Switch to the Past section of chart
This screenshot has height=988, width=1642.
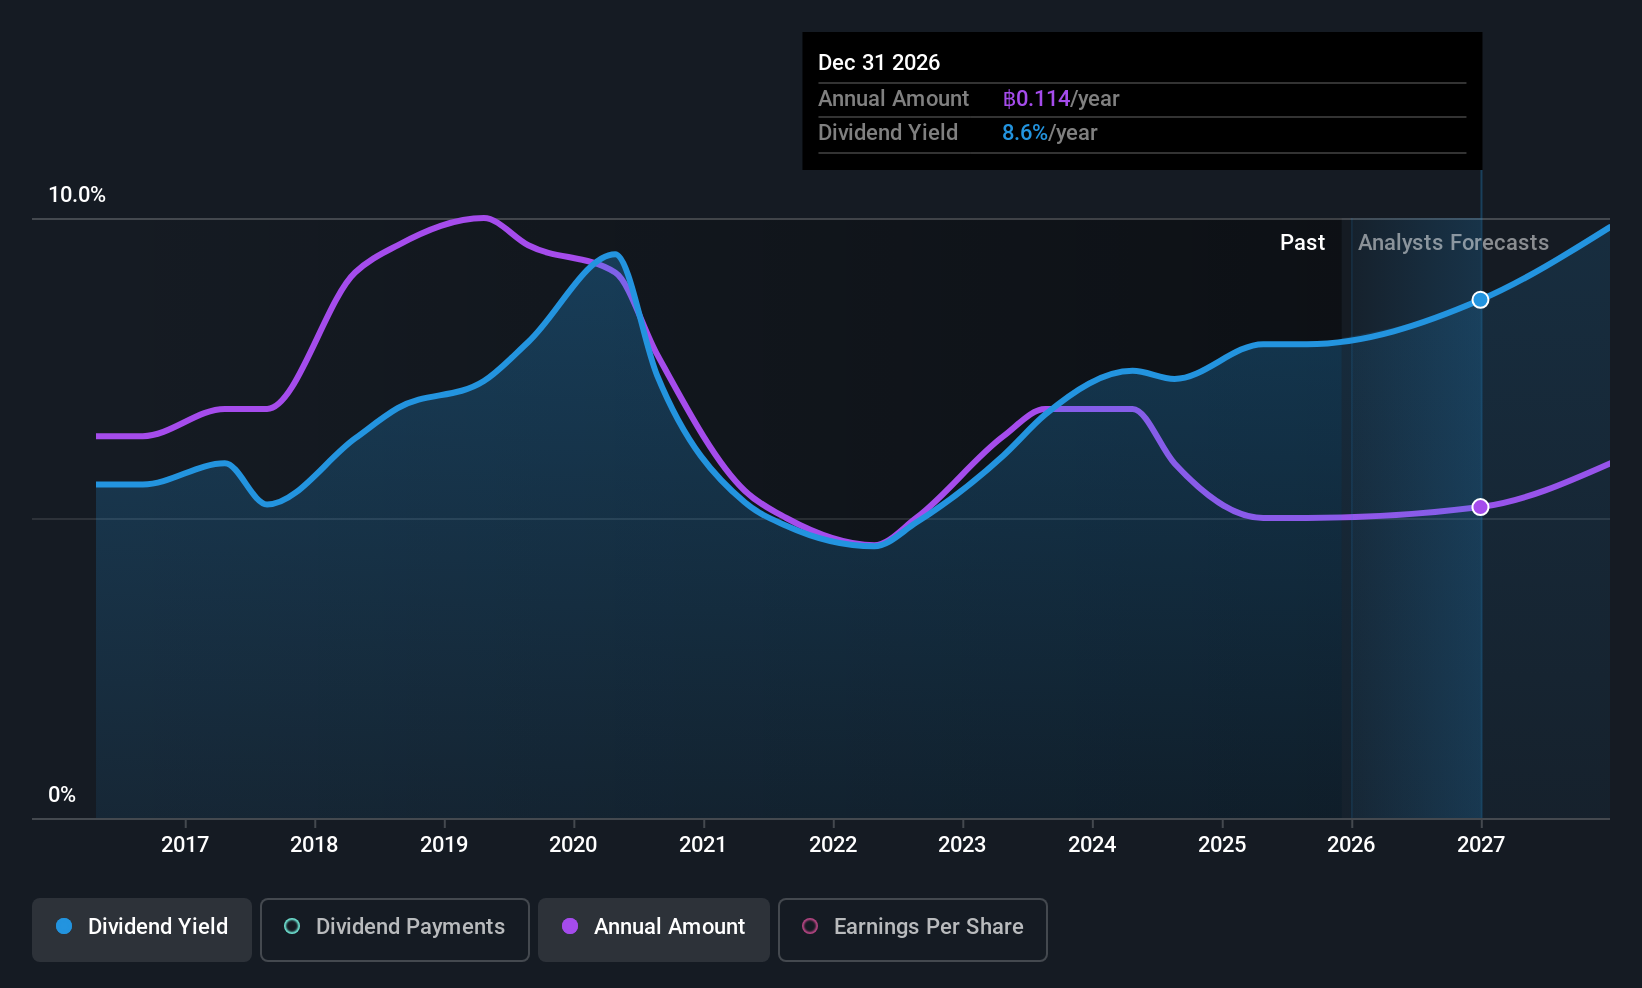[1302, 242]
